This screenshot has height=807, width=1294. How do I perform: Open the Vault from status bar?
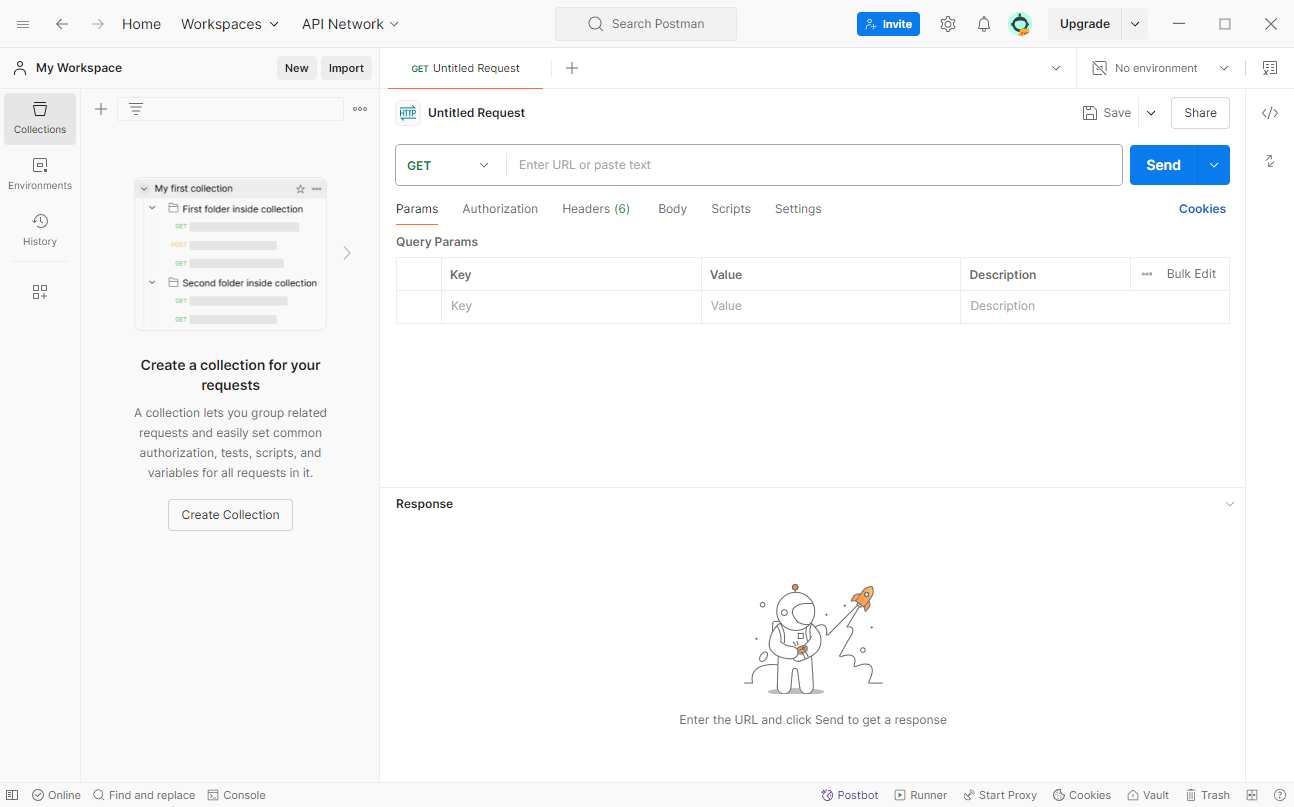tap(1148, 795)
